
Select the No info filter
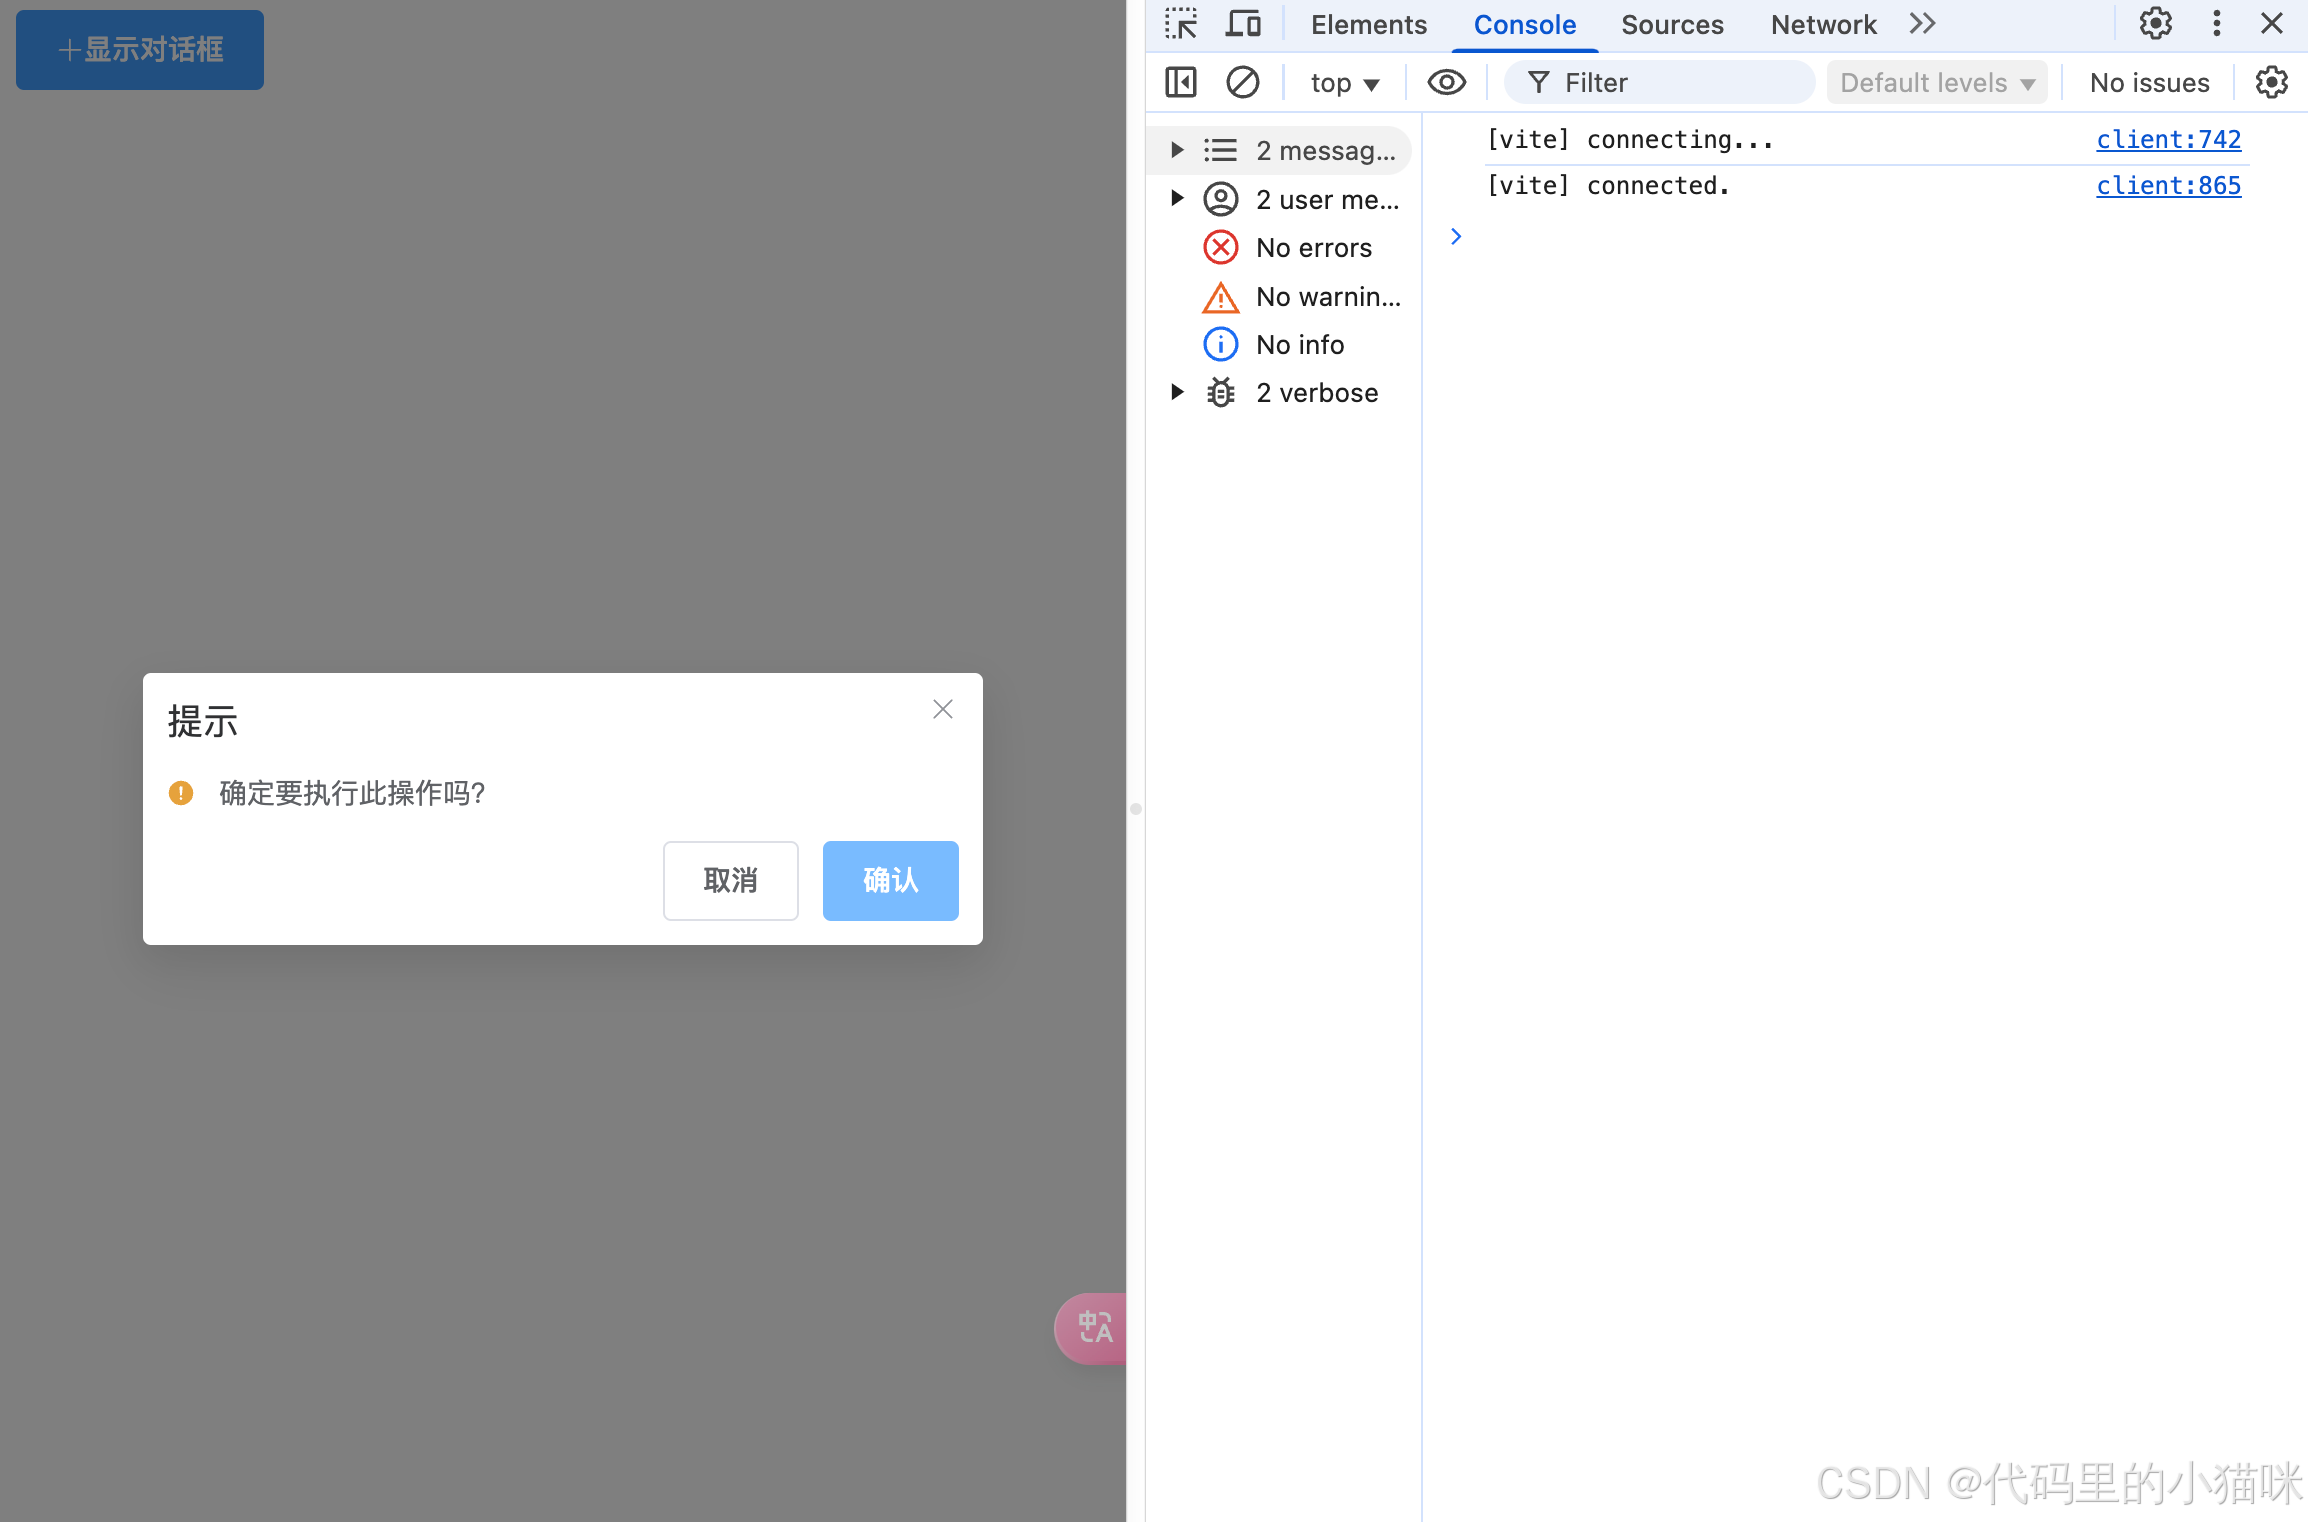click(1299, 345)
